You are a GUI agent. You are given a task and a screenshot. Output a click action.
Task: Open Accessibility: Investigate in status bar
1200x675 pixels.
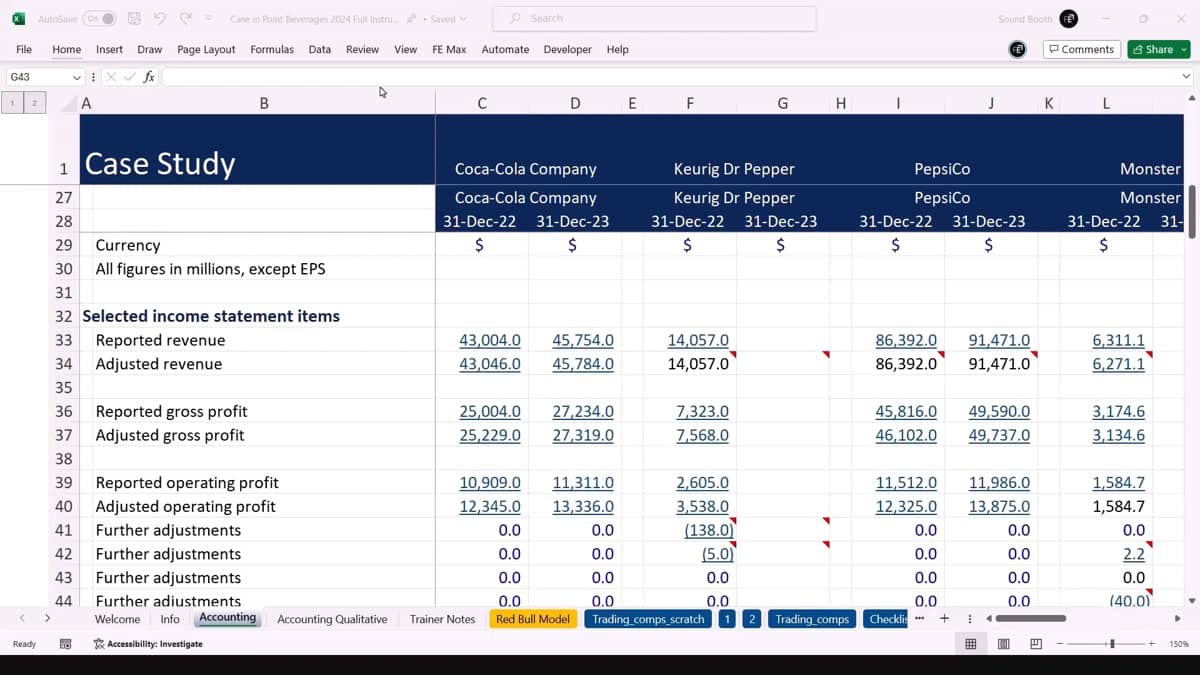tap(149, 644)
